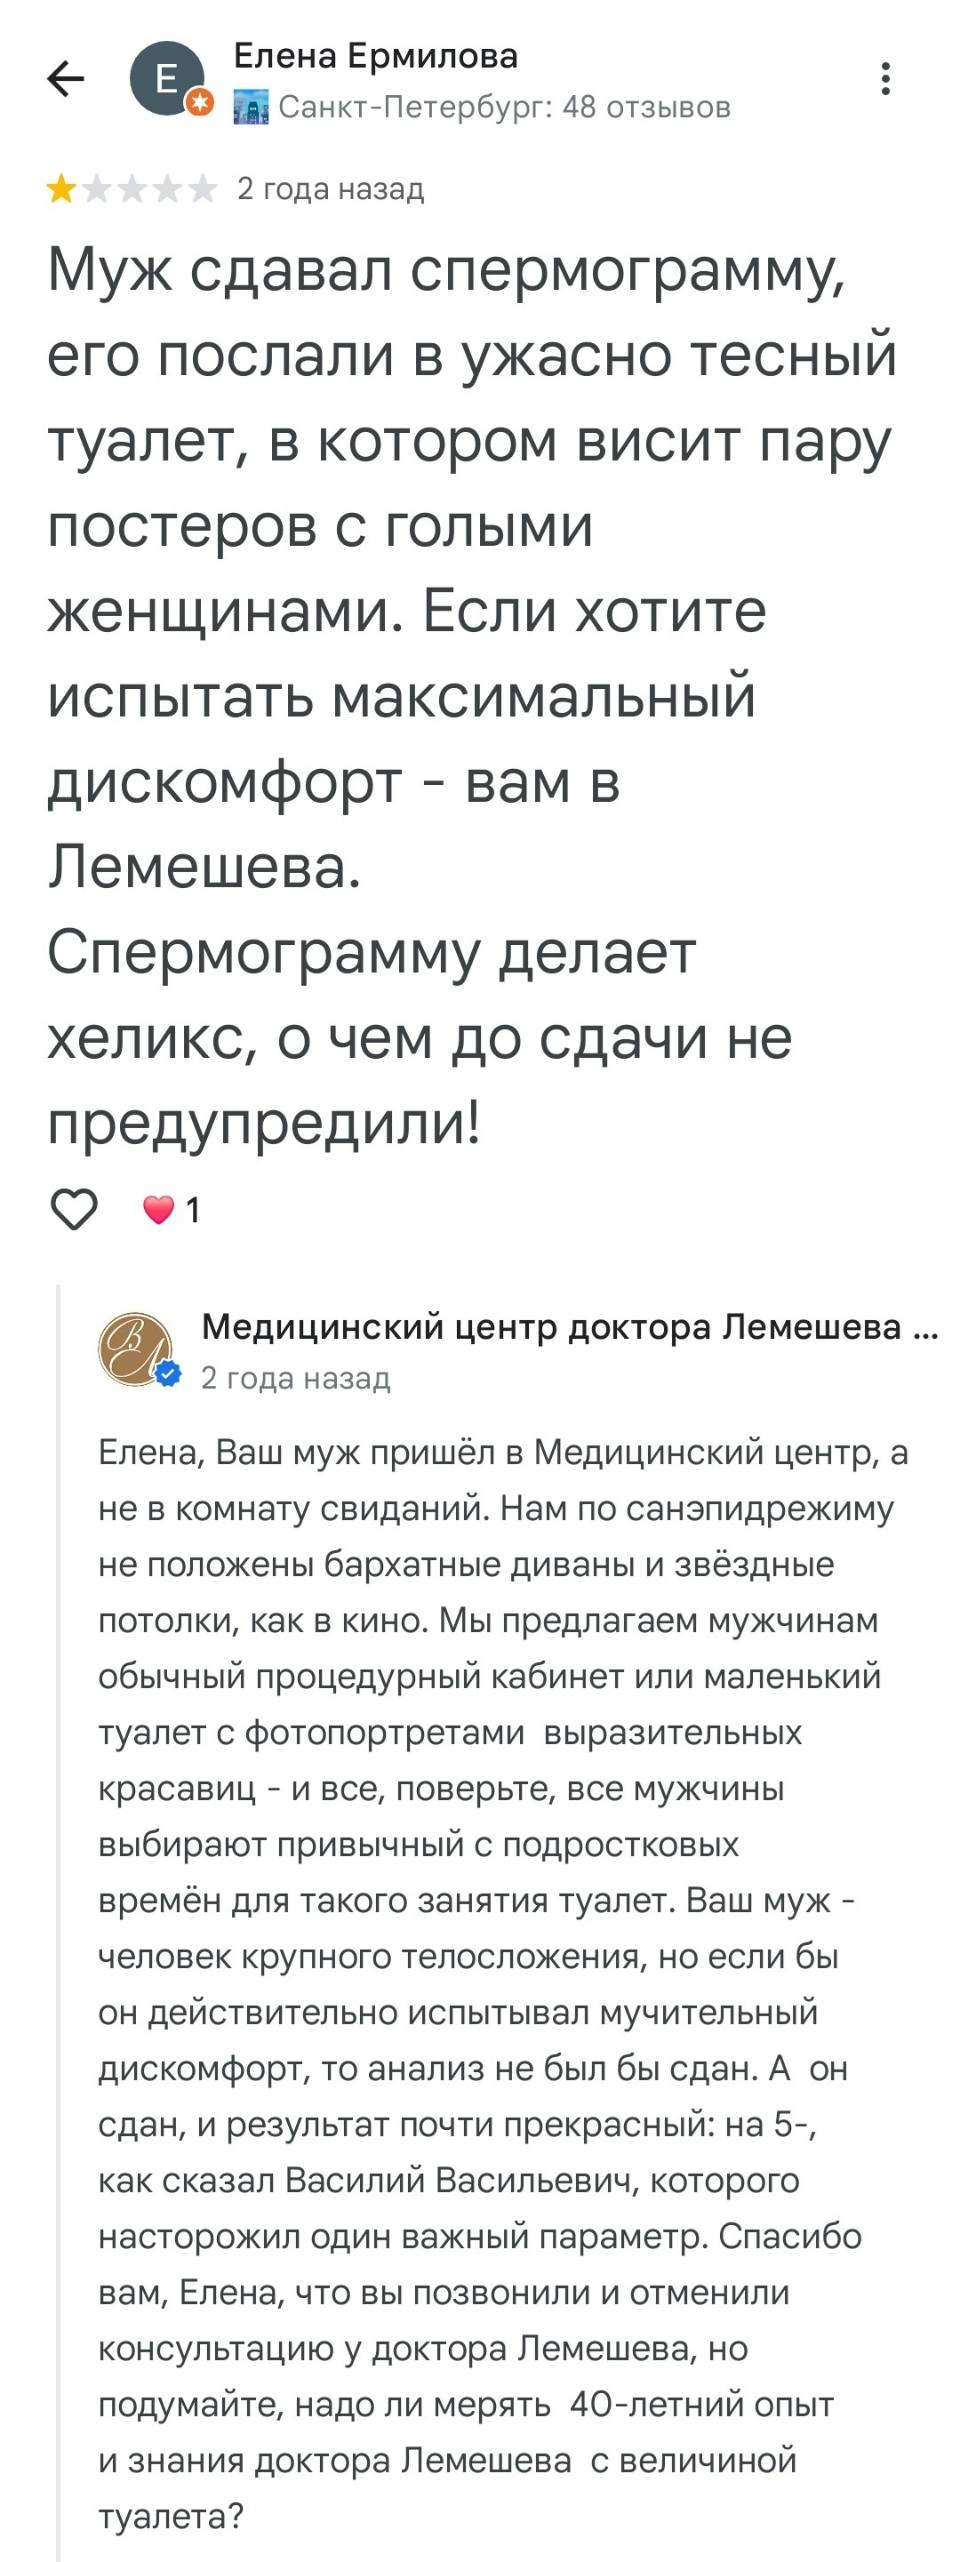960x2562 pixels.
Task: Select the third rating star
Action: (x=131, y=186)
